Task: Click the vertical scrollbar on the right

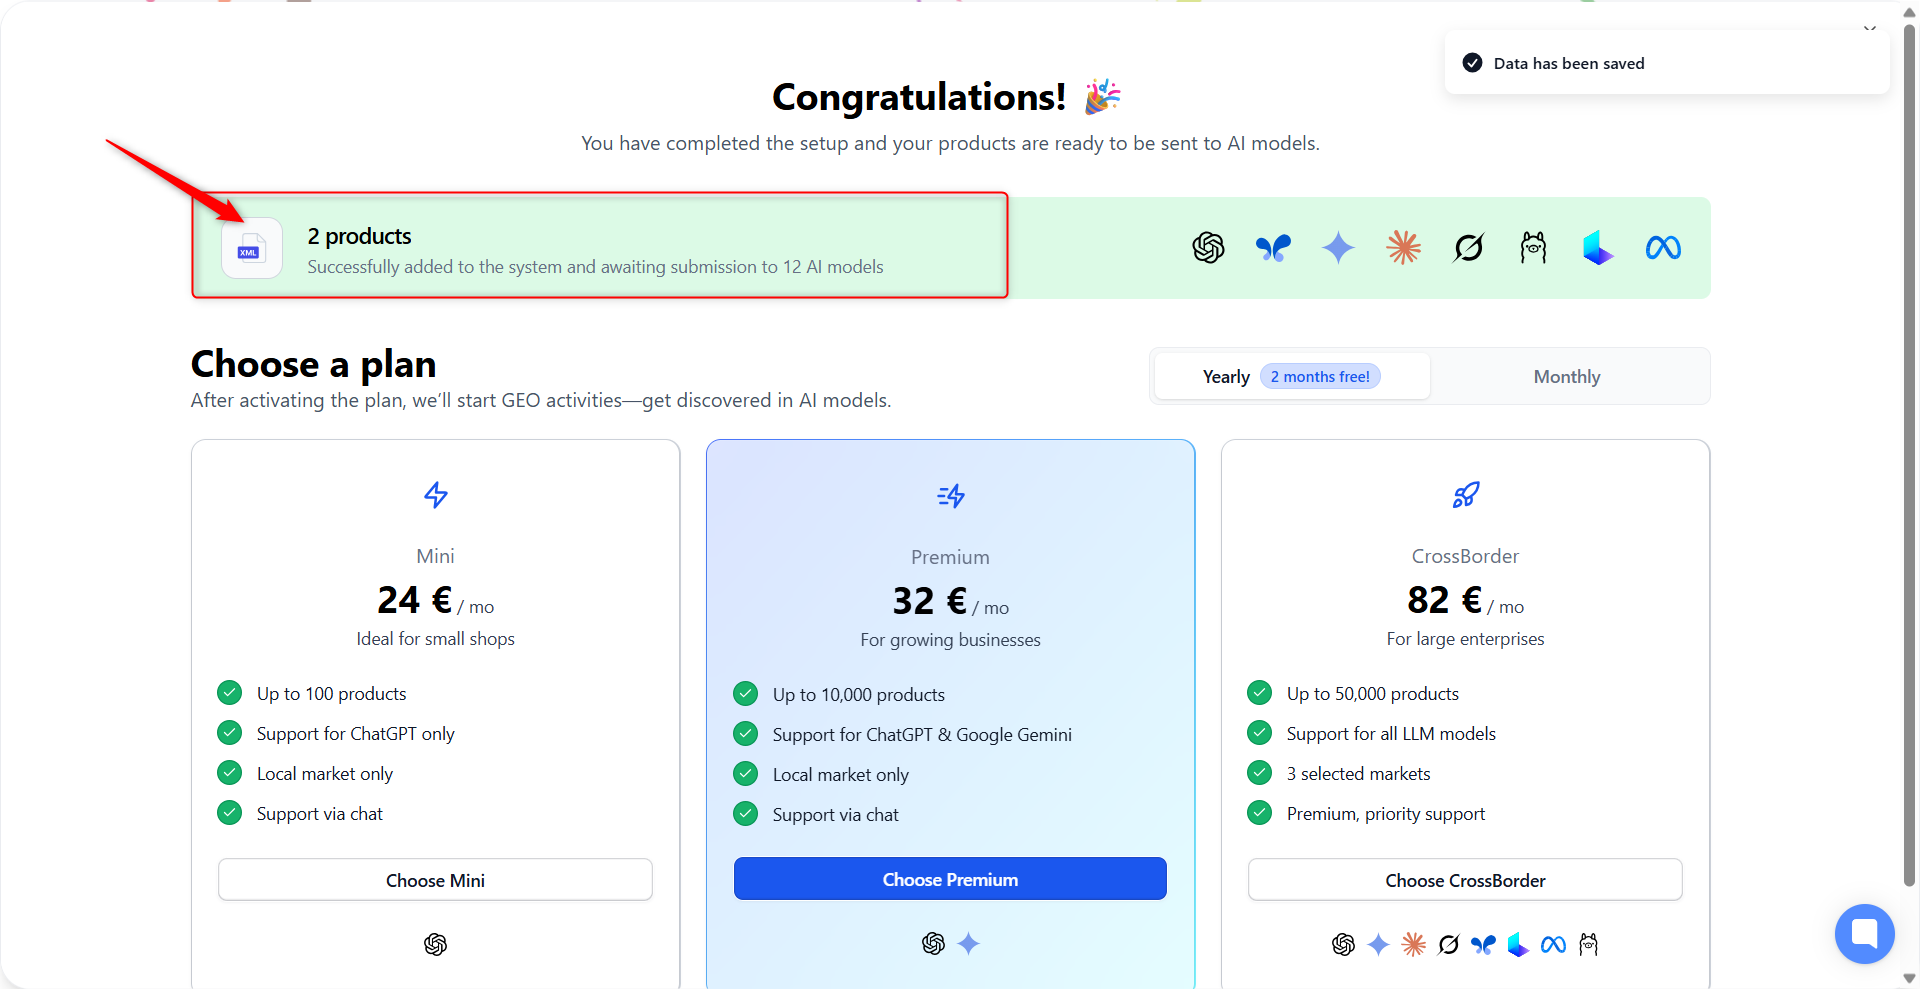Action: point(1909,450)
